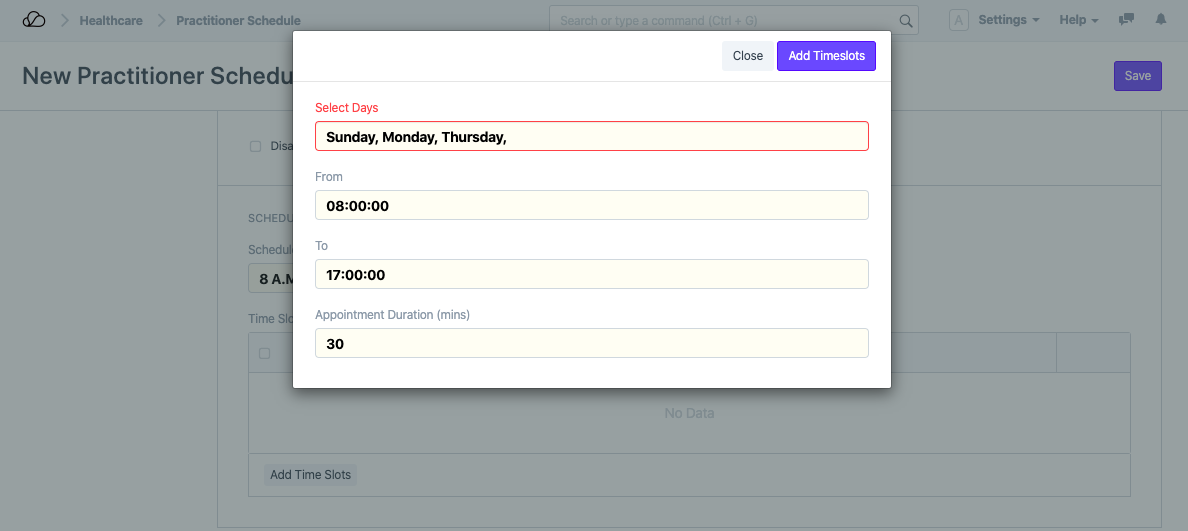Viewport: 1188px width, 531px height.
Task: Click the Appointment Duration input
Action: click(x=591, y=344)
